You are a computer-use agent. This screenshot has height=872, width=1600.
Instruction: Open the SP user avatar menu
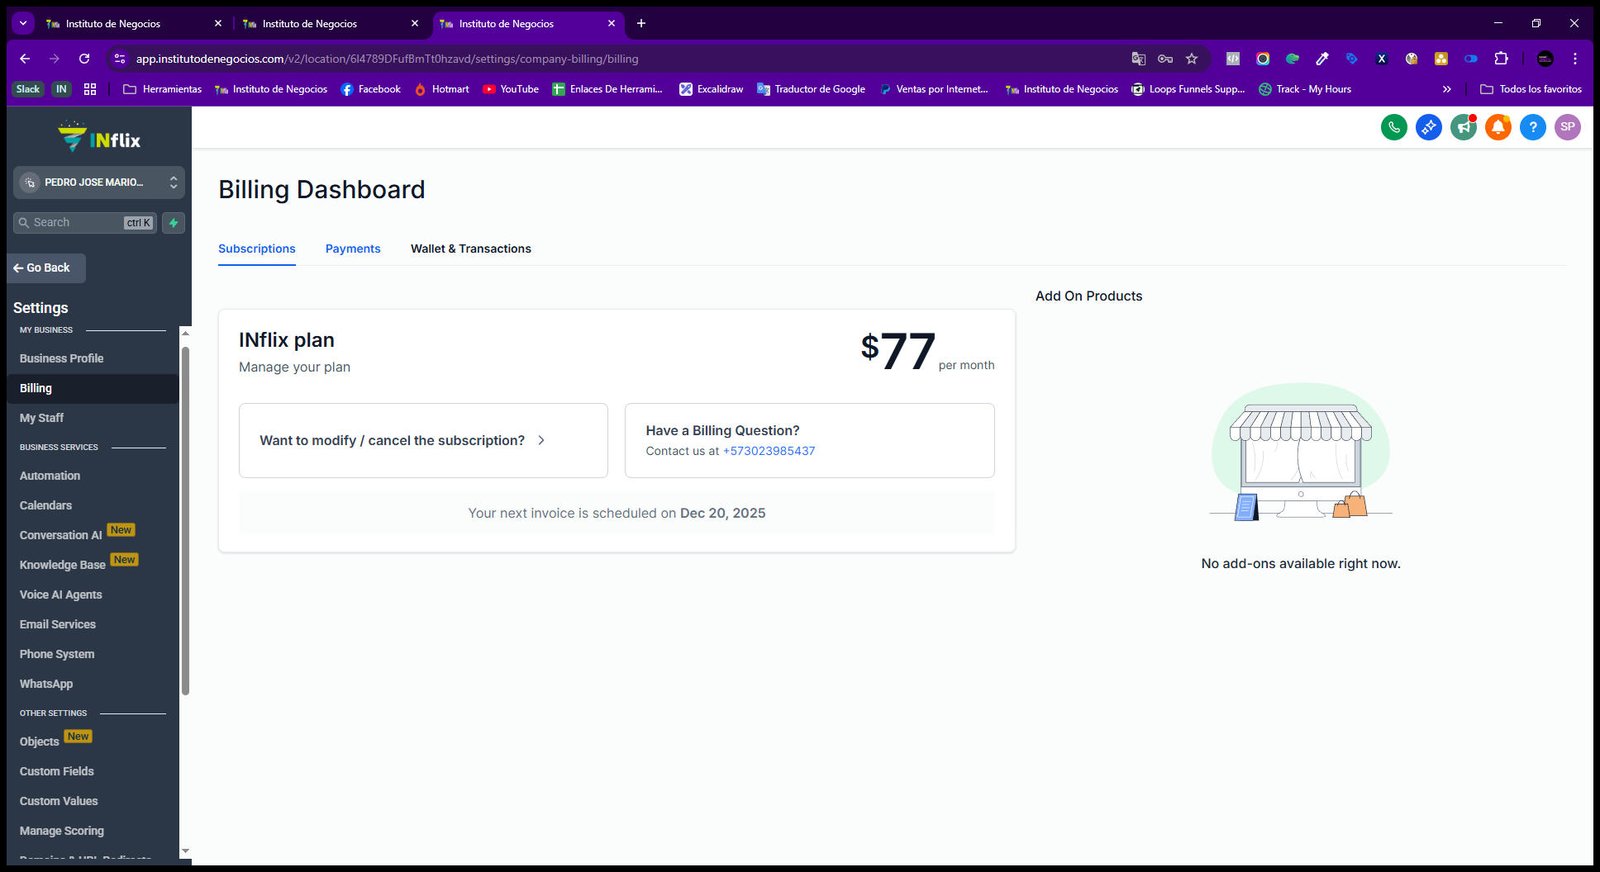tap(1568, 127)
